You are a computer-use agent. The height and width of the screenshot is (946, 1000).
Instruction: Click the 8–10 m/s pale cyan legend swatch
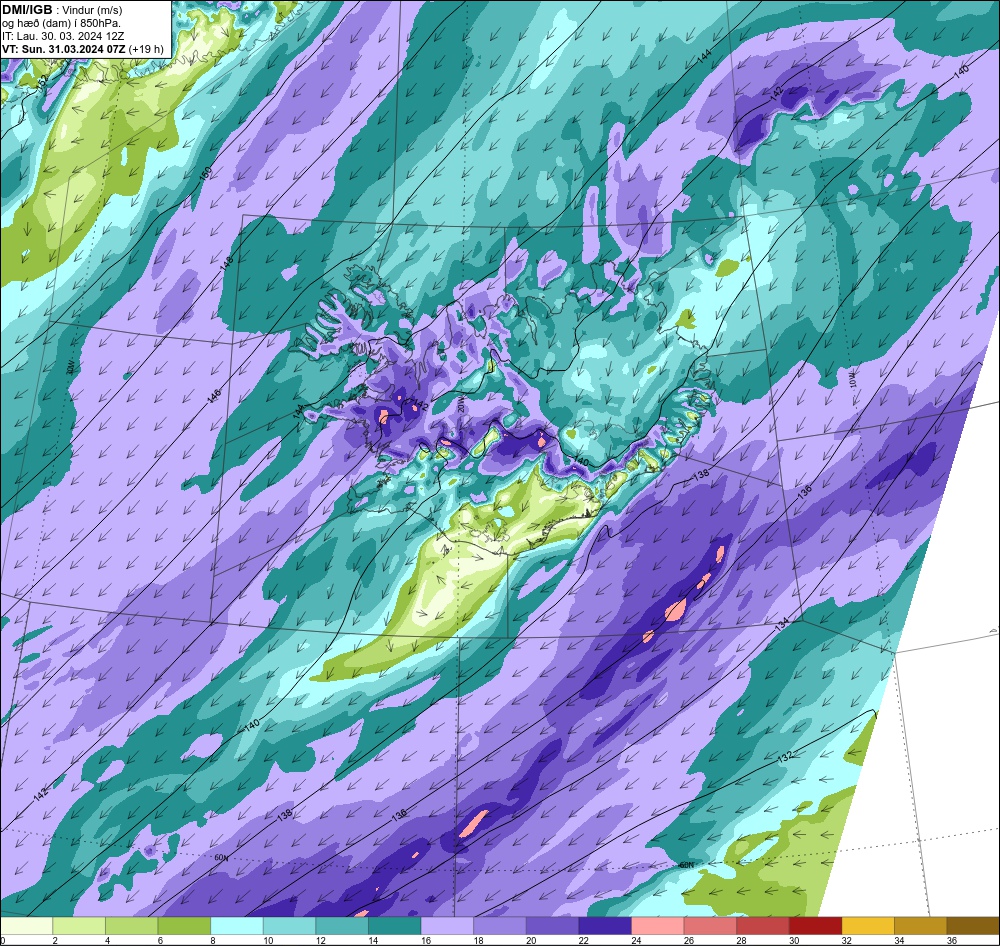[237, 926]
